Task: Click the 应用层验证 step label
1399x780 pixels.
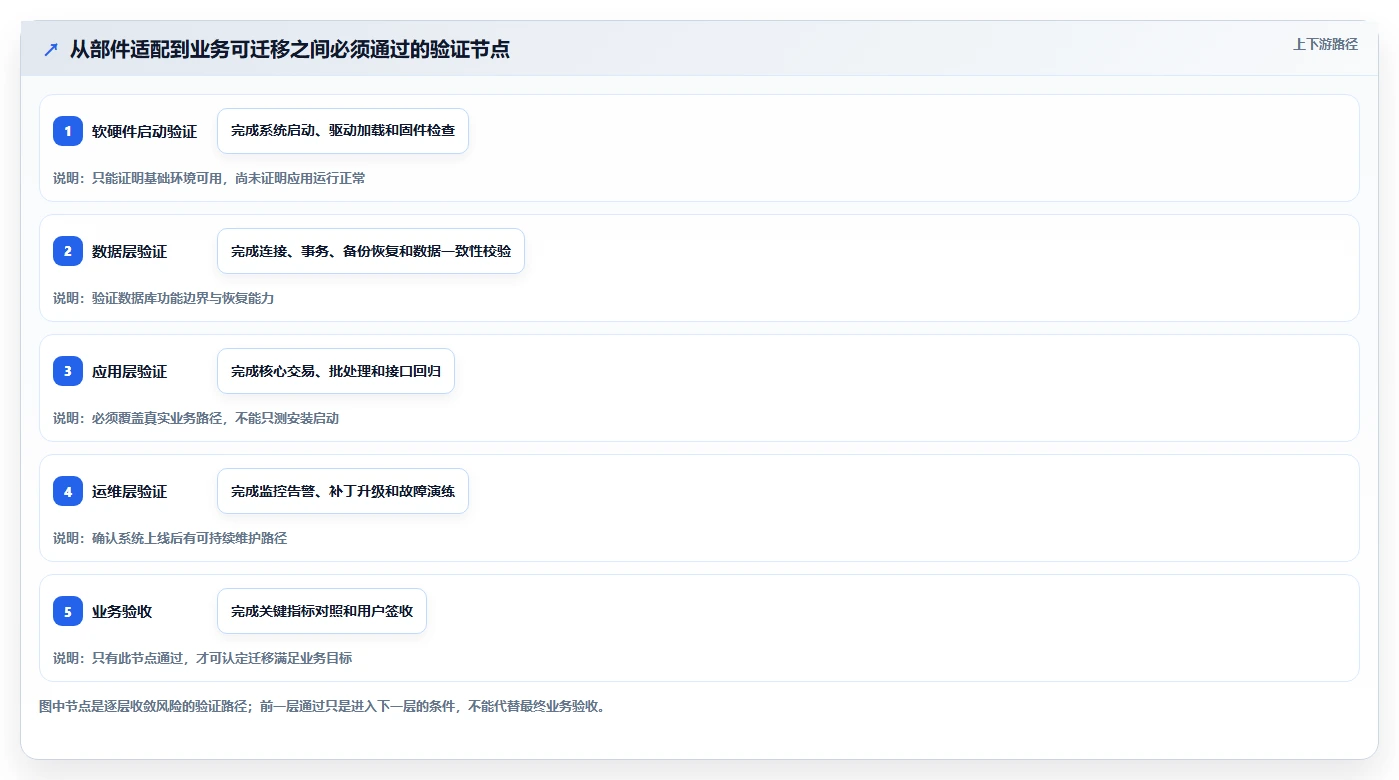Action: (x=129, y=371)
